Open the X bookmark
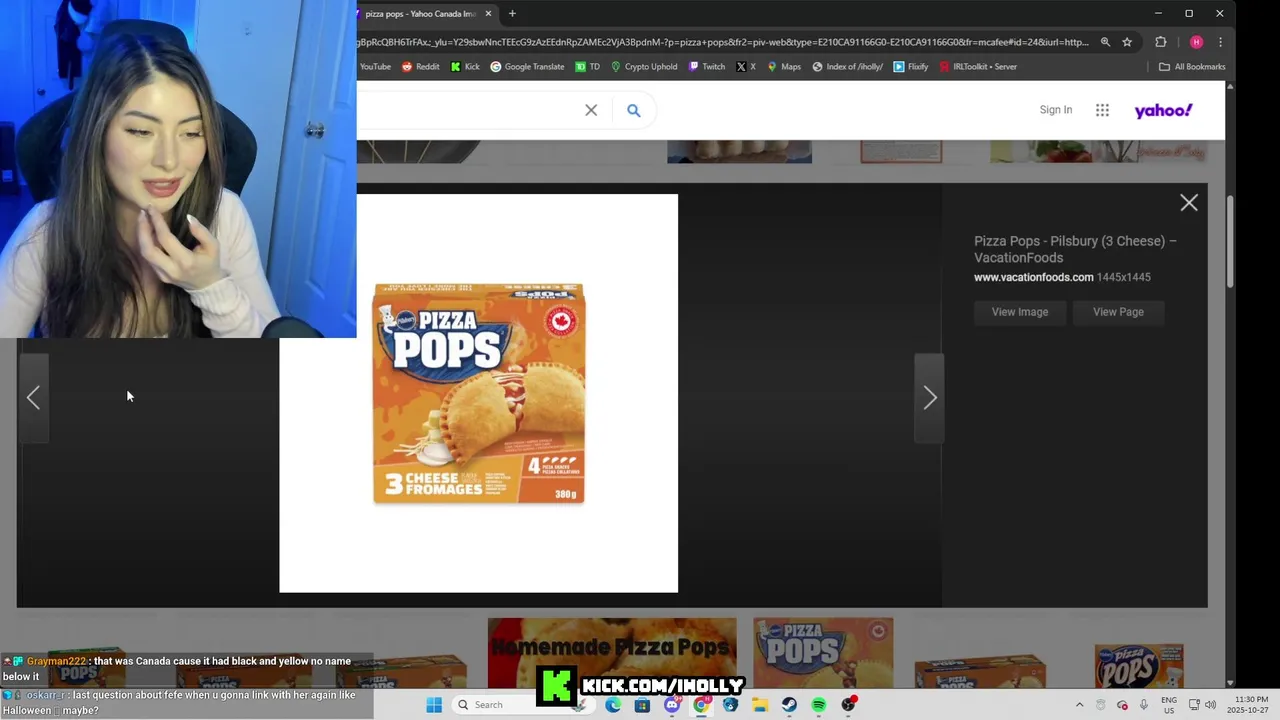Image resolution: width=1280 pixels, height=720 pixels. (x=746, y=67)
